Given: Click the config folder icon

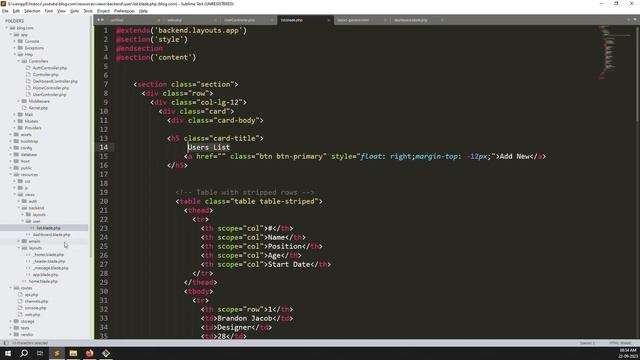Looking at the screenshot, I should click(x=16, y=148).
